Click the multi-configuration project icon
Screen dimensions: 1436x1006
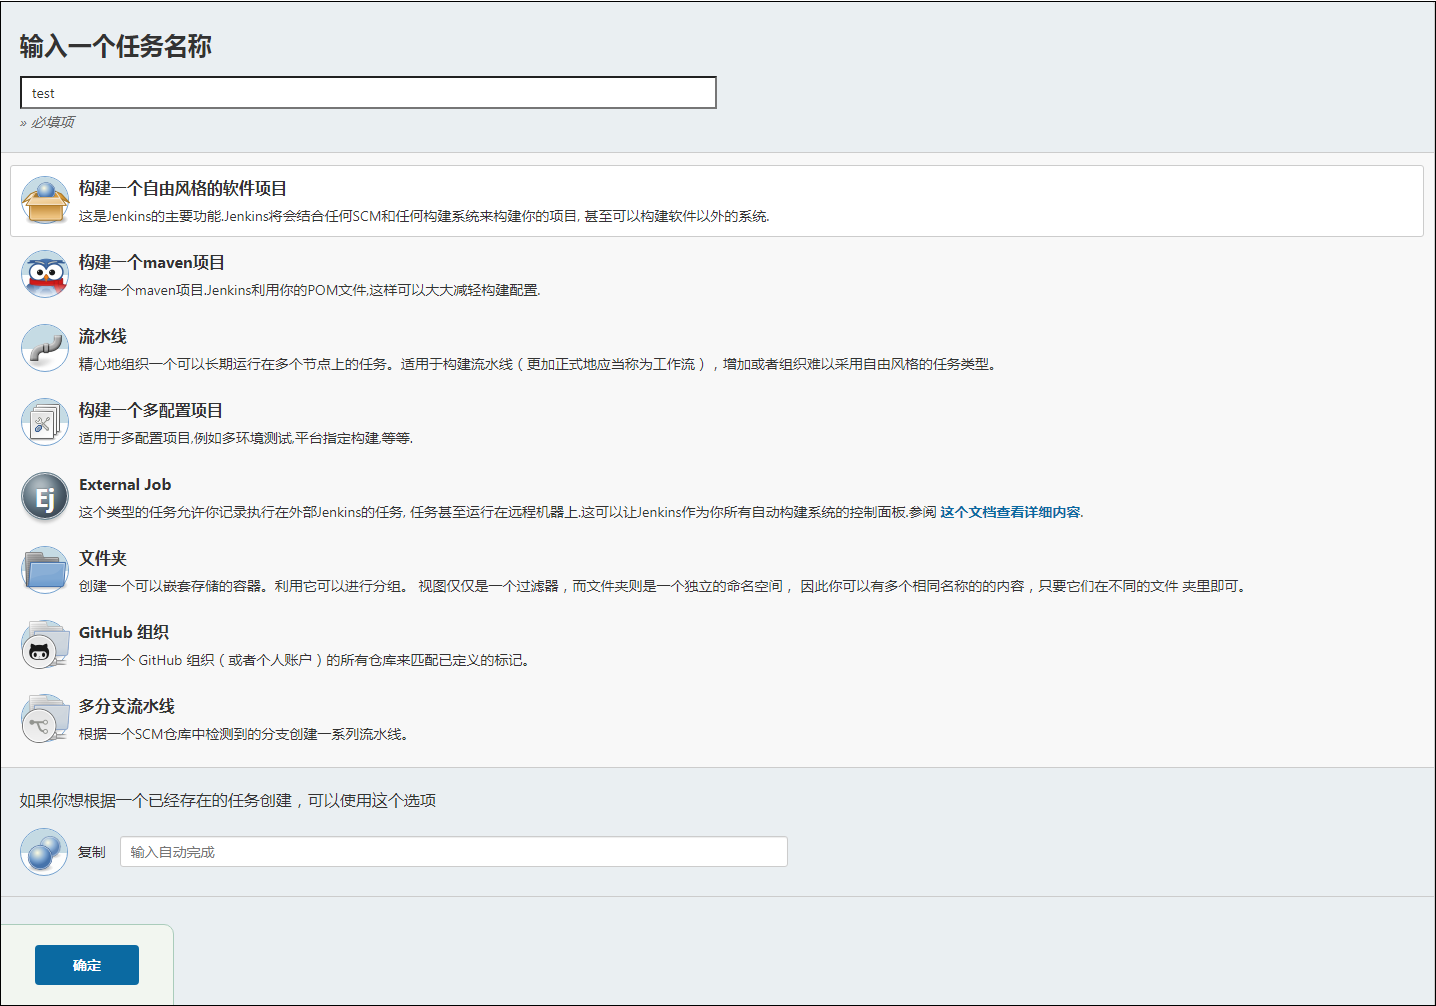[x=45, y=422]
